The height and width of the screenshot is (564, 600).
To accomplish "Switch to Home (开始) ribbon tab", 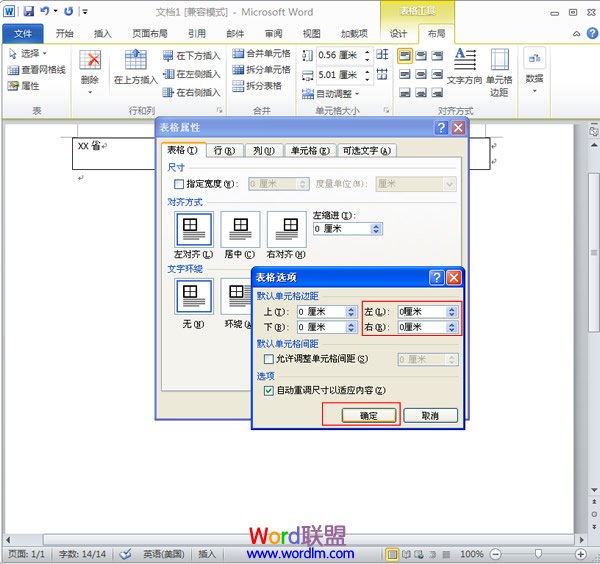I will 64,34.
